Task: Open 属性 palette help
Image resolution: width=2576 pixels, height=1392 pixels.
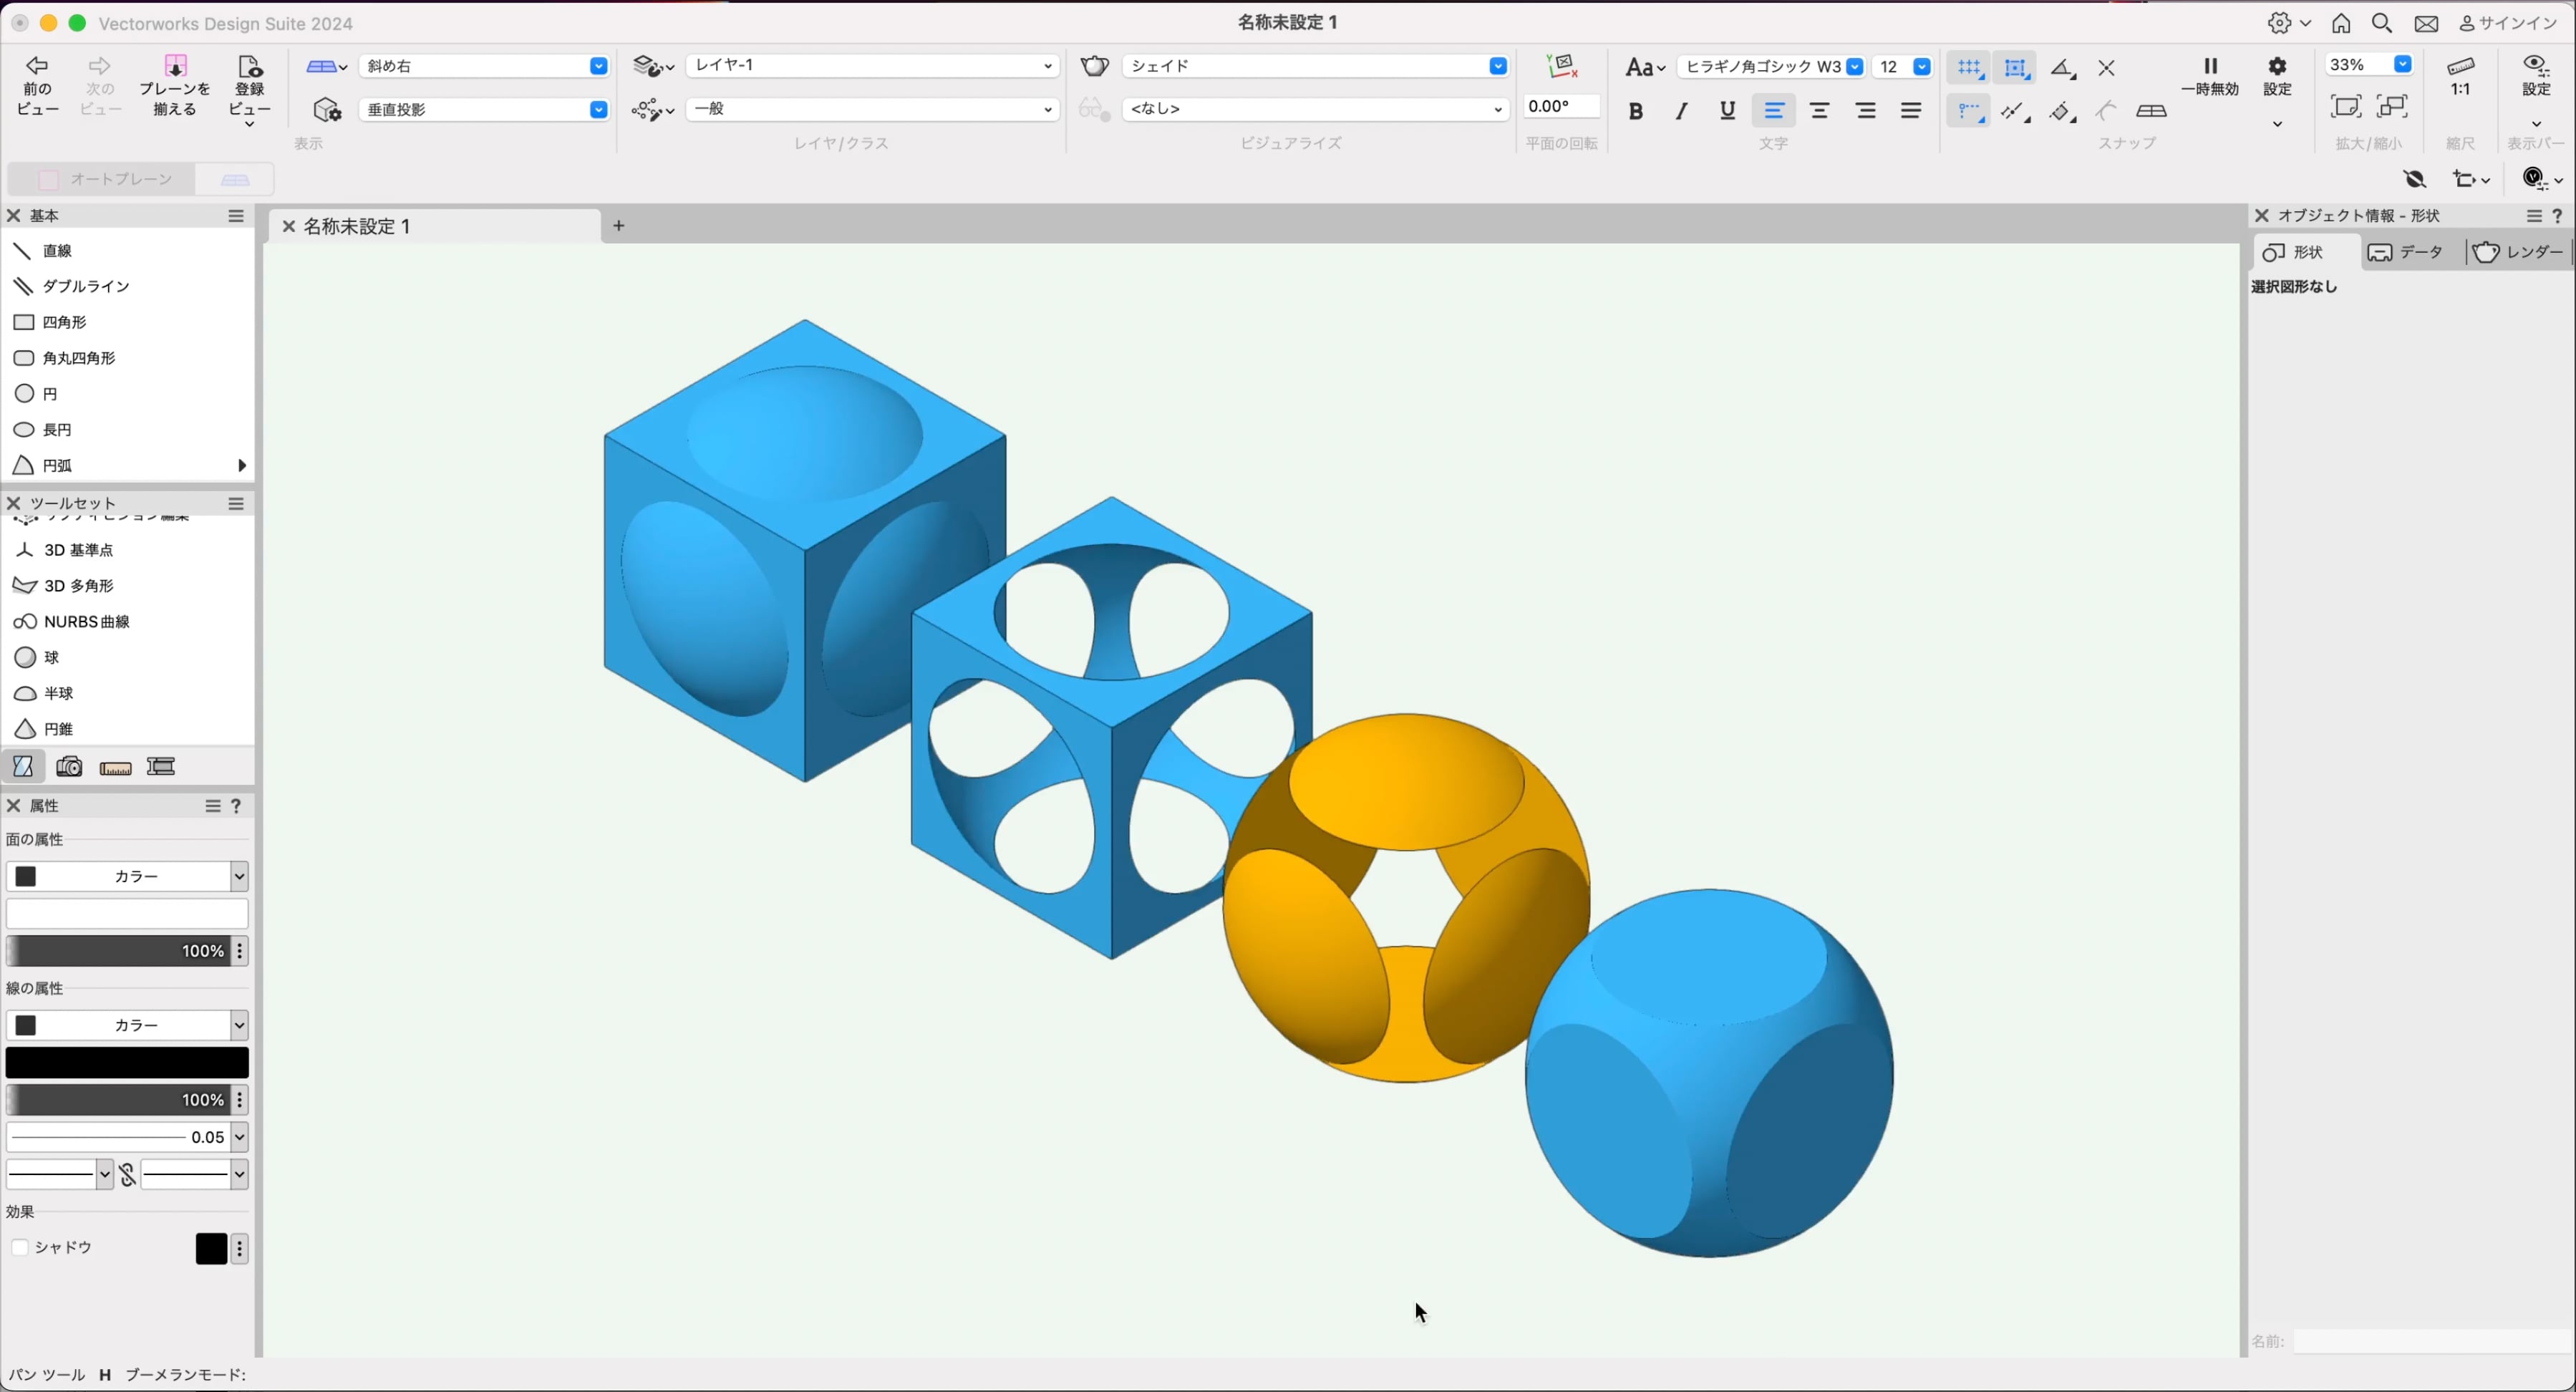Action: point(237,806)
